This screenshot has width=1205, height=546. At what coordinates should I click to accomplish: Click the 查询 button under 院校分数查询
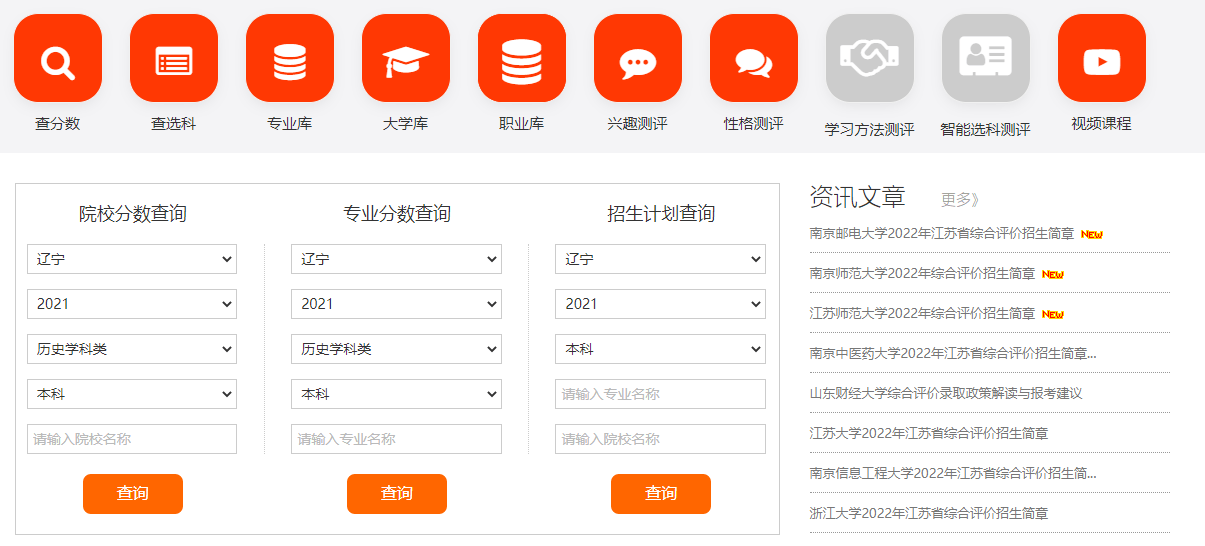[x=133, y=494]
